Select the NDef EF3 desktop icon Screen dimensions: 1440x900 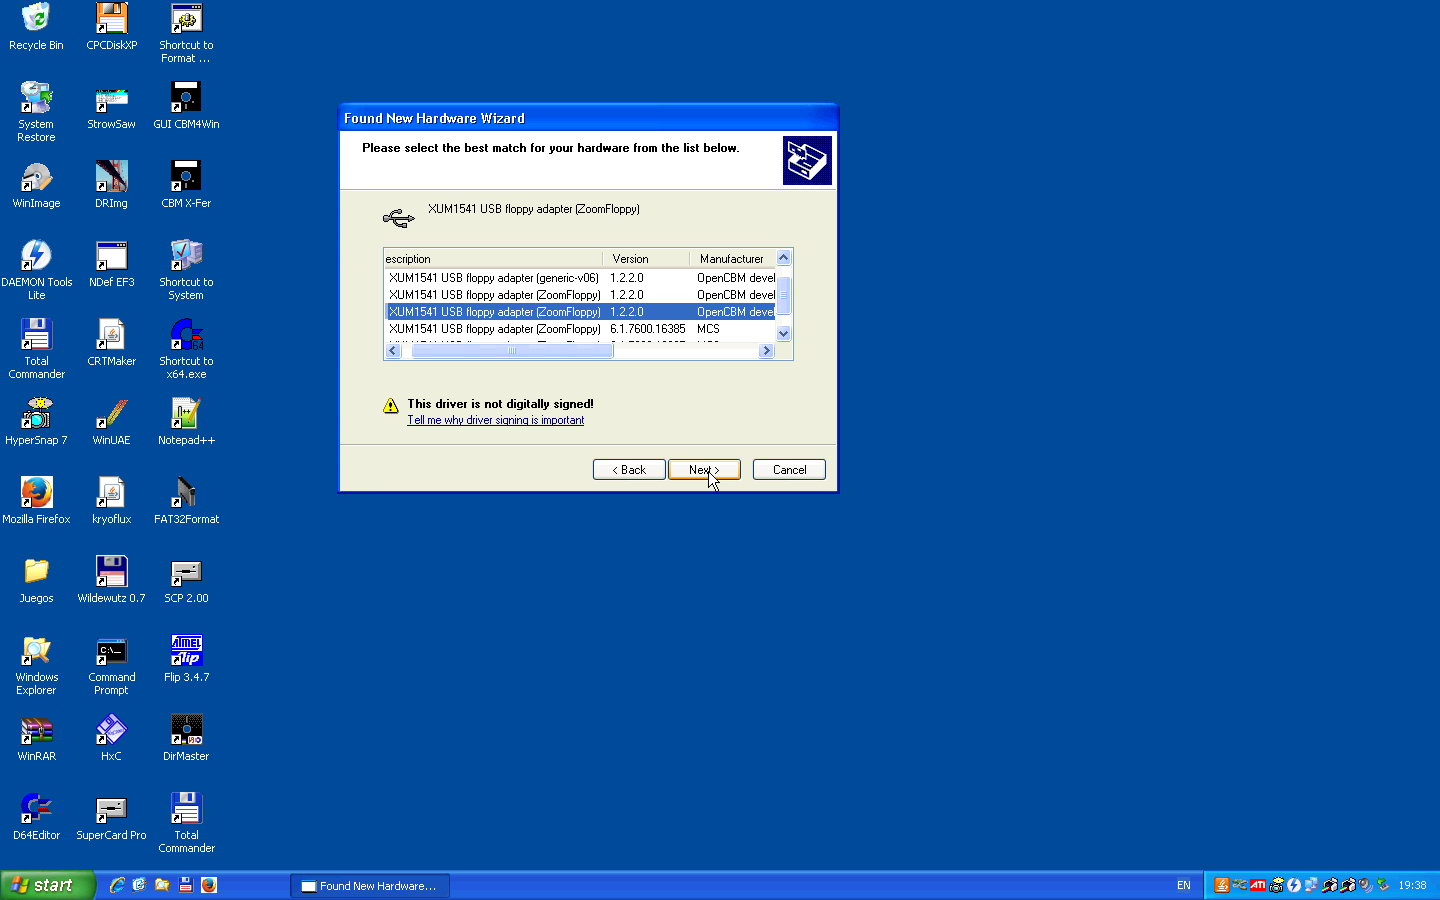(x=111, y=264)
